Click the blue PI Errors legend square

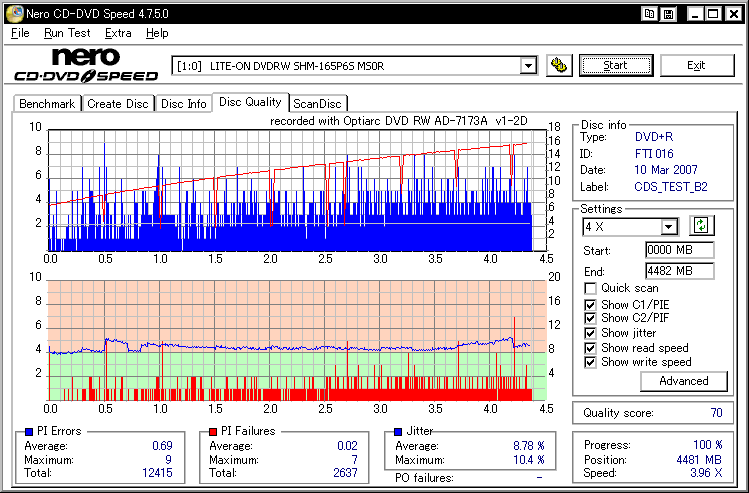[27, 431]
